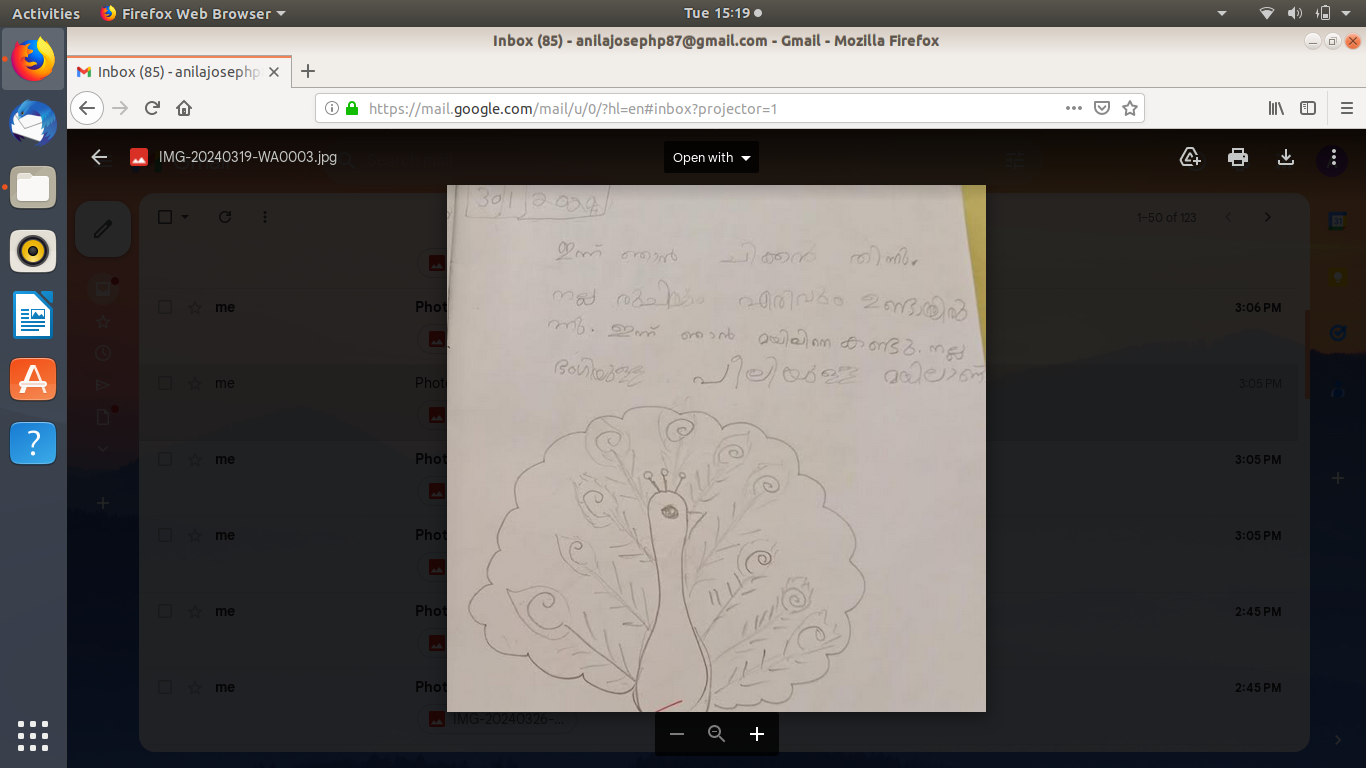Download the IMG-20240319-WA0003.jpg image

(1286, 157)
